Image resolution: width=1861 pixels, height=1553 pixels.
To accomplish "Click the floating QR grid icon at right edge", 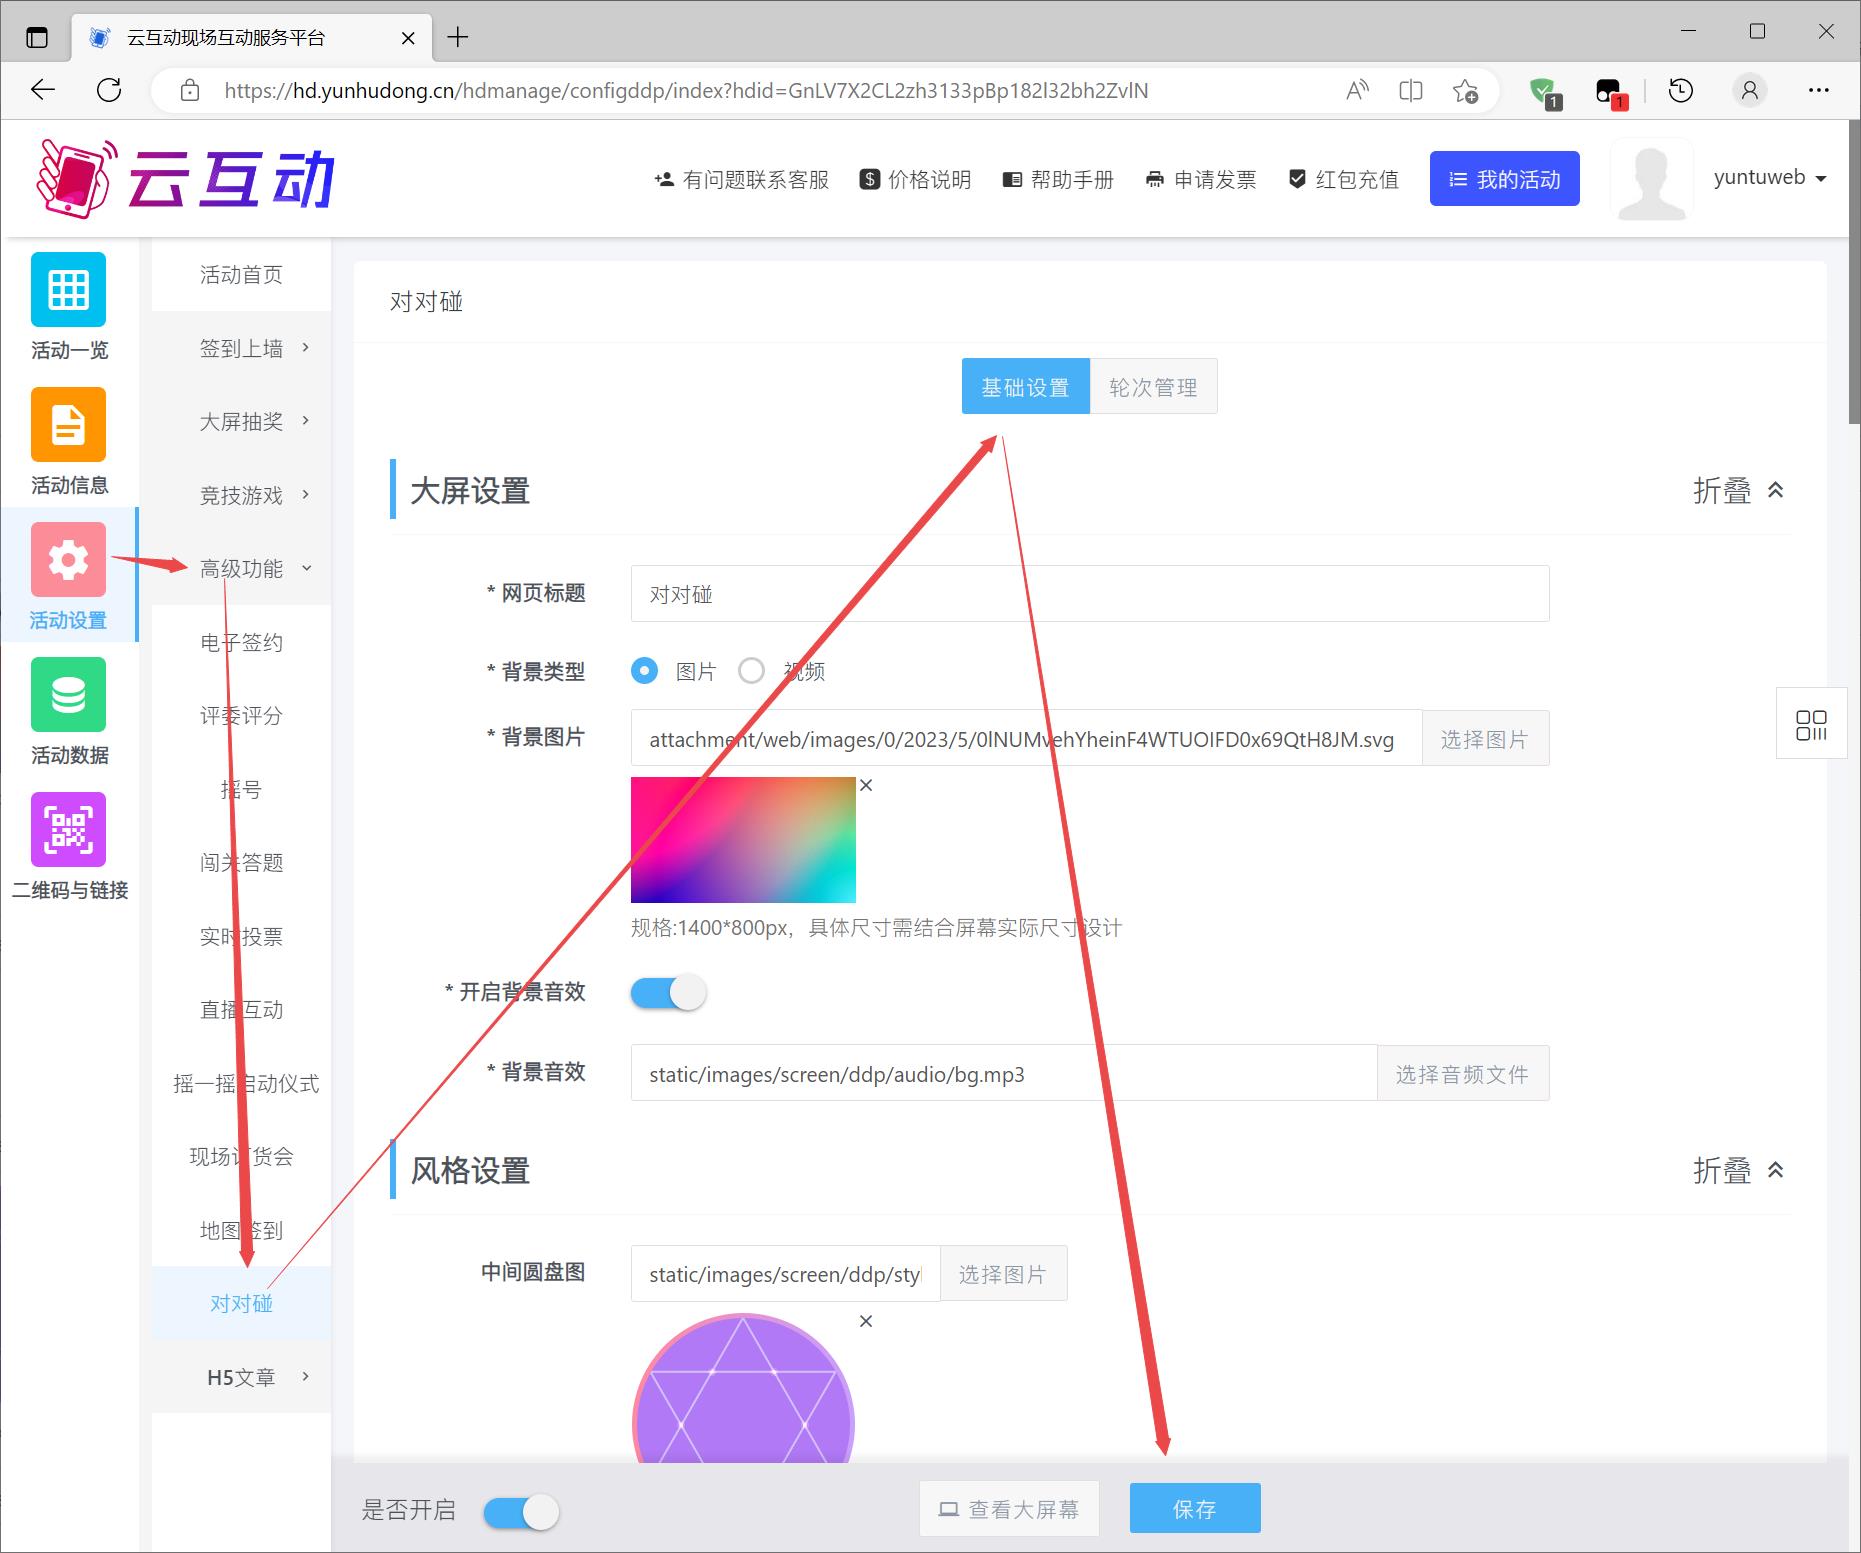I will click(x=1810, y=725).
